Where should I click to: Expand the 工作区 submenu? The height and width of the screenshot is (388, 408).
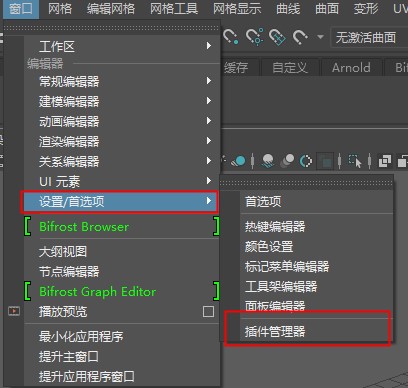(x=122, y=46)
